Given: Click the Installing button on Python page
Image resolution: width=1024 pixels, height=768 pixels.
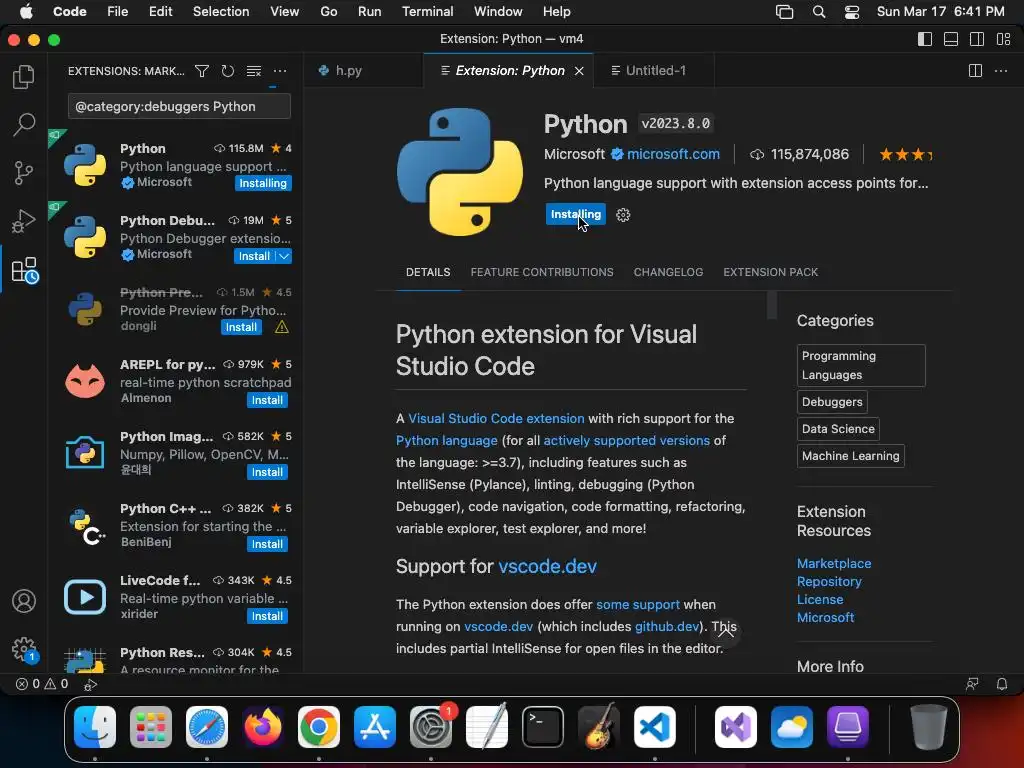Looking at the screenshot, I should 575,214.
